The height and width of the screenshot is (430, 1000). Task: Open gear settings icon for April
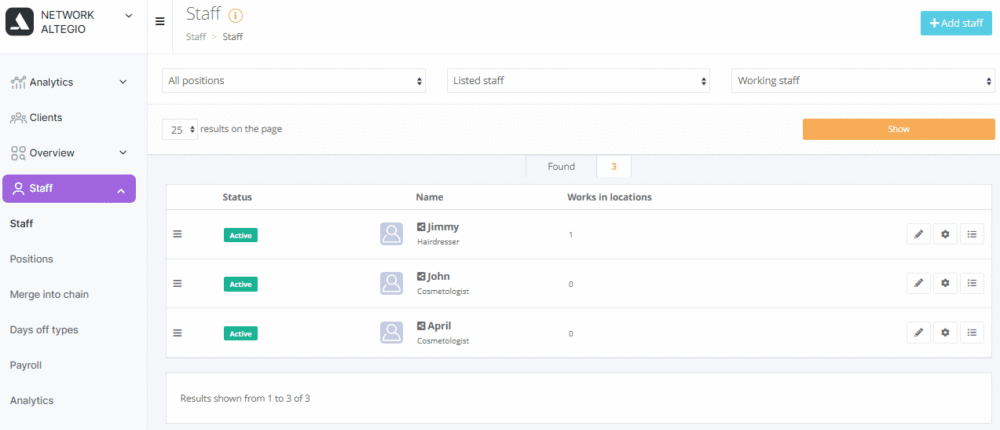tap(945, 332)
